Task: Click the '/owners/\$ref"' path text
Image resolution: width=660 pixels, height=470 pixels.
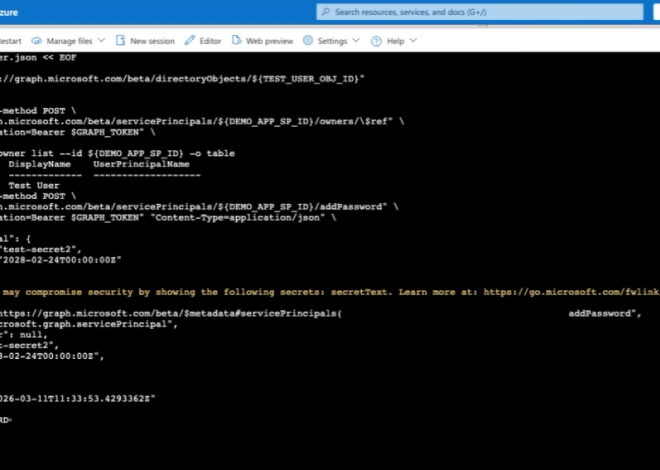Action: point(353,122)
